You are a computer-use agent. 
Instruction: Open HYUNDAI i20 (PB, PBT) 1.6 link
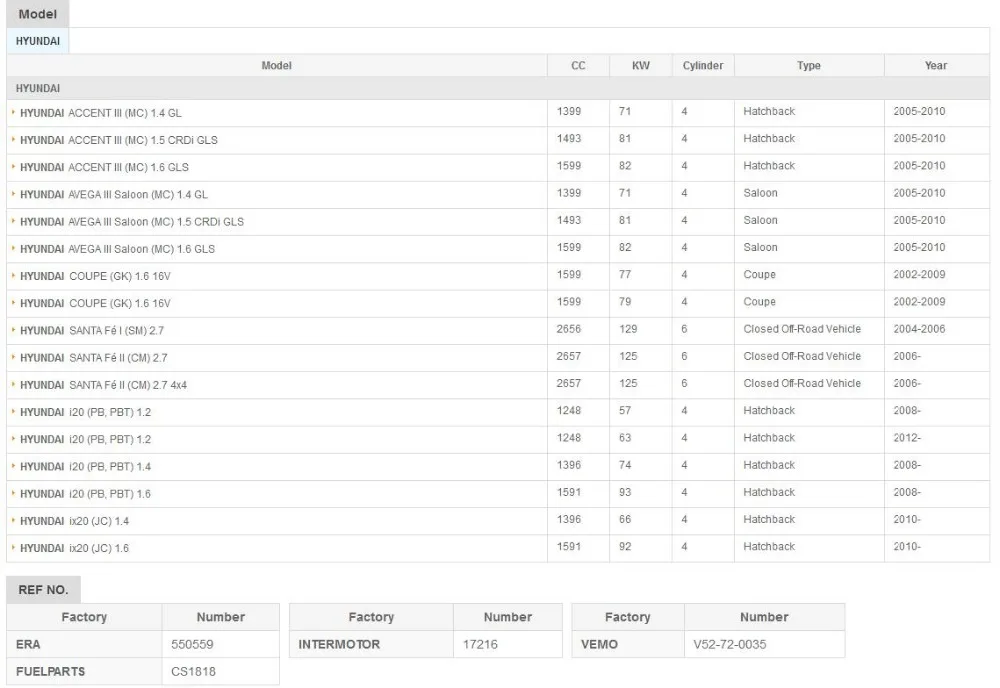[x=85, y=494]
